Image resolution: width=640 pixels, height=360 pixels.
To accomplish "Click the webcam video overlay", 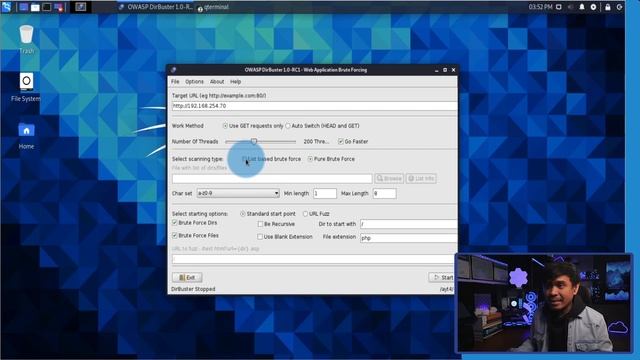I will [544, 302].
